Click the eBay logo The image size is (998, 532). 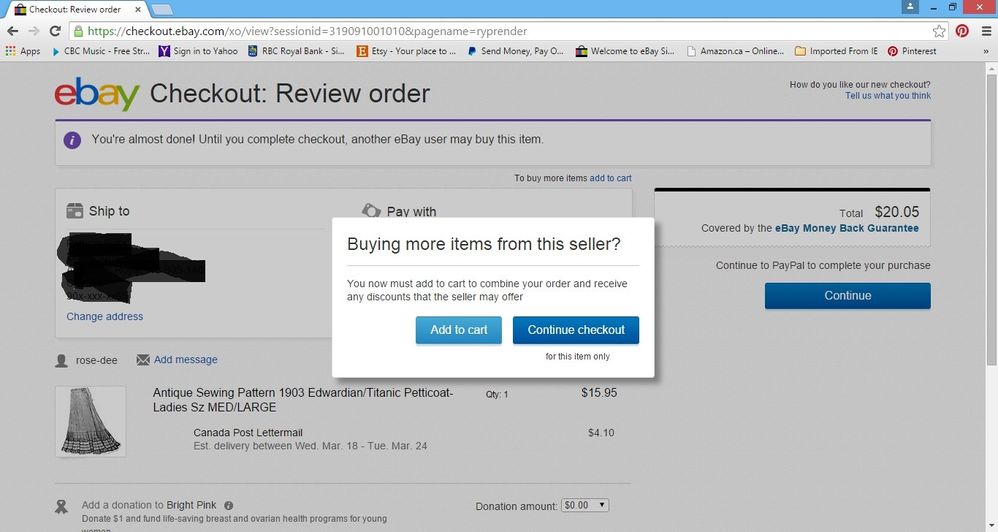click(97, 94)
